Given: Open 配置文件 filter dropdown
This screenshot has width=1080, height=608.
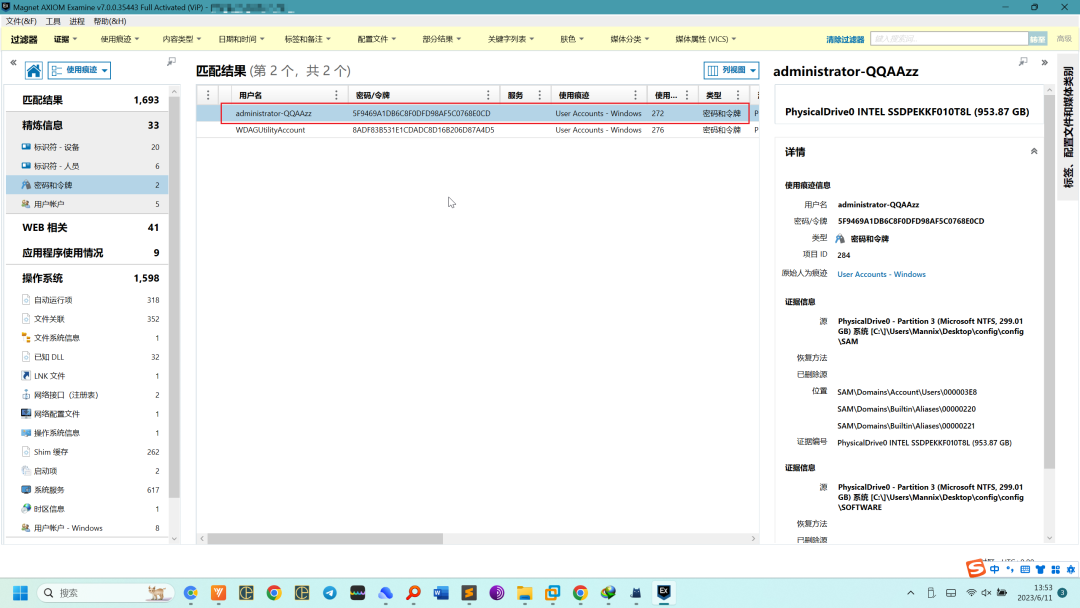Looking at the screenshot, I should coord(376,39).
